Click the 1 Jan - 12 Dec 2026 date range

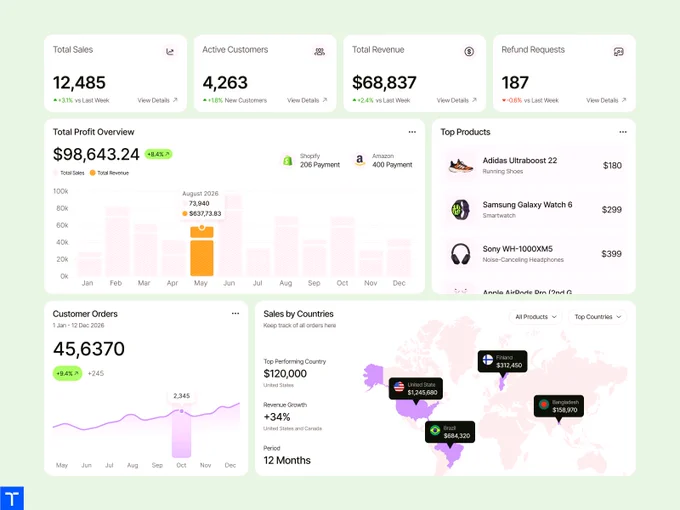(78, 325)
